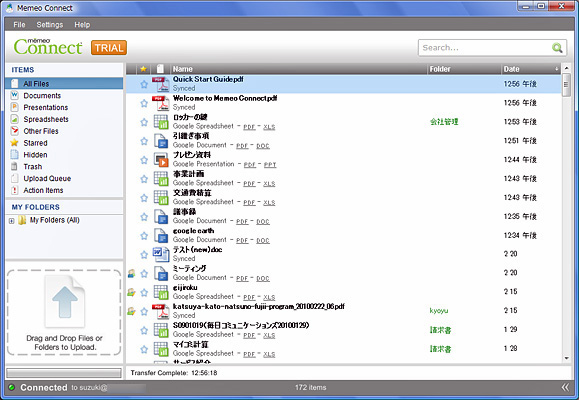Open PPT link for プレゼン資料

coord(270,165)
